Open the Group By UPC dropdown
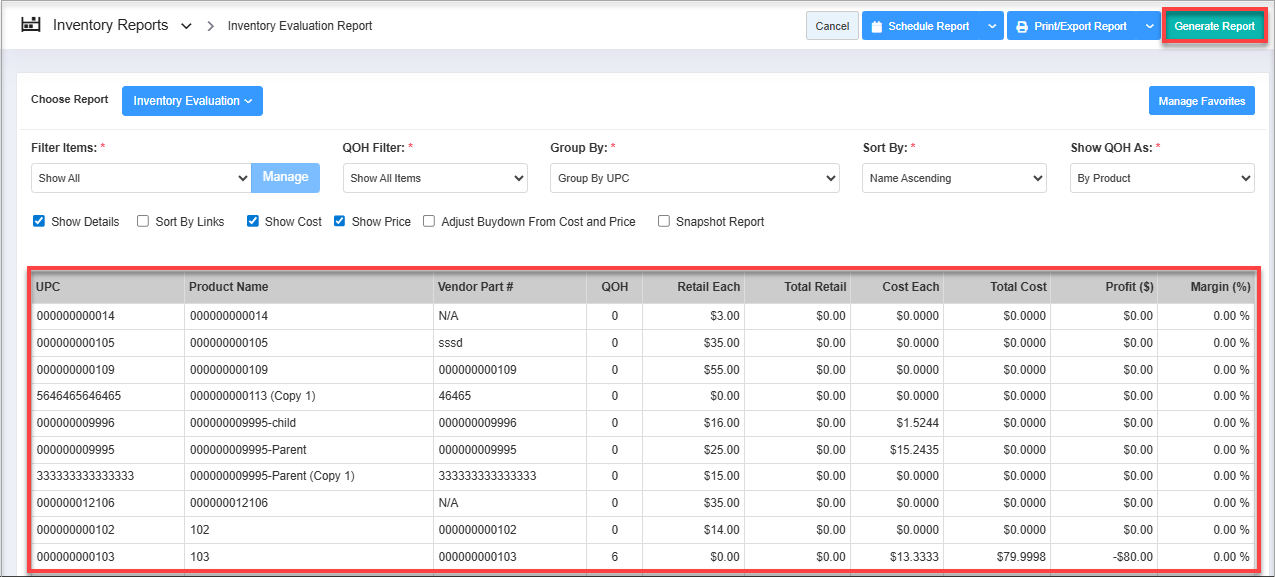1275x577 pixels. point(694,178)
